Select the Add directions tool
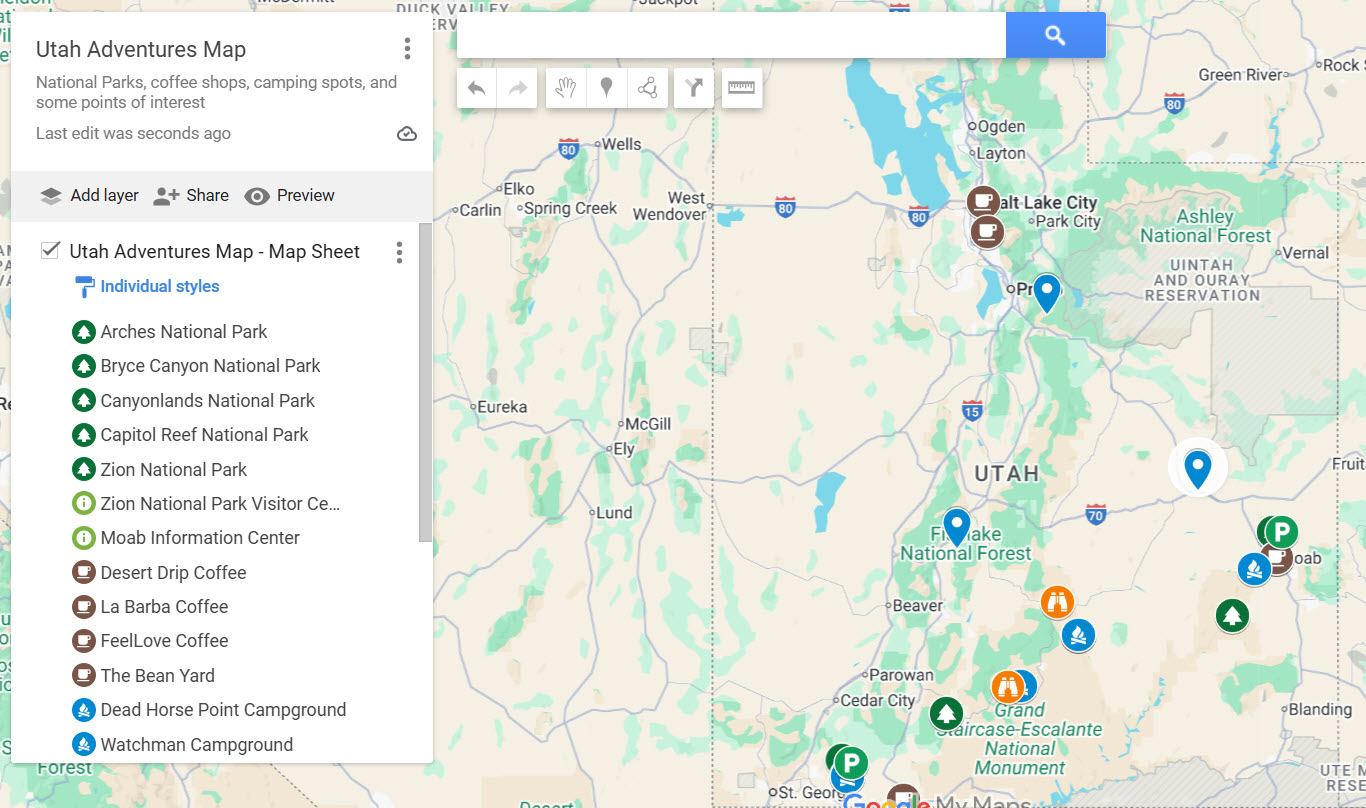This screenshot has height=808, width=1366. click(x=694, y=88)
